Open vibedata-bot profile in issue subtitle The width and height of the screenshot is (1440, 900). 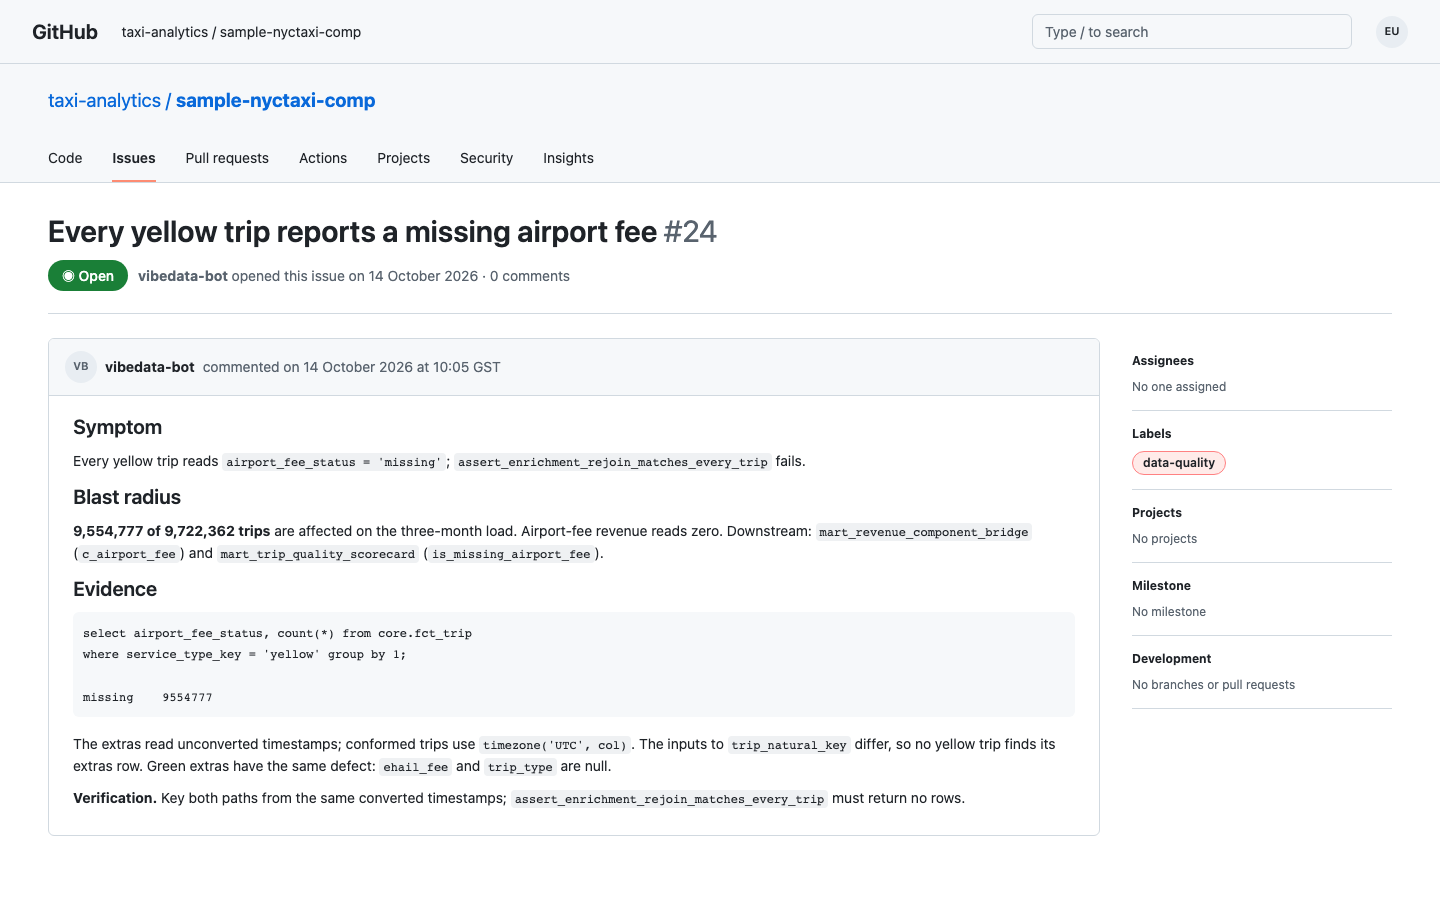point(183,276)
